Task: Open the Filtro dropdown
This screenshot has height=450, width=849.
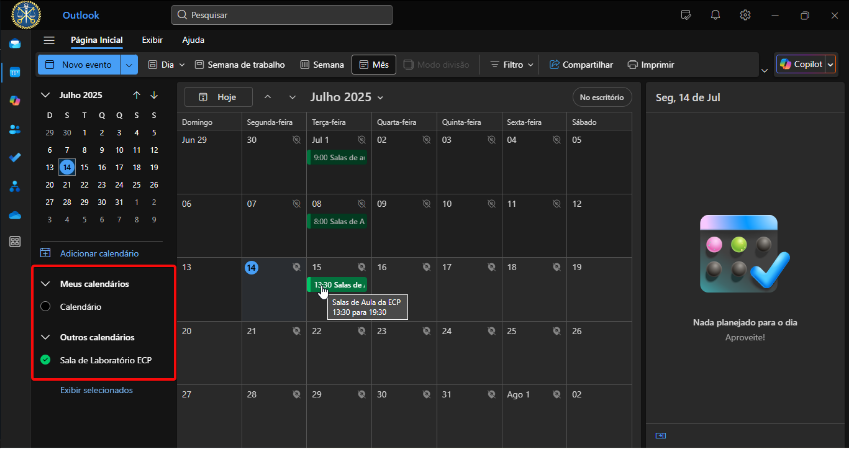Action: click(x=512, y=64)
